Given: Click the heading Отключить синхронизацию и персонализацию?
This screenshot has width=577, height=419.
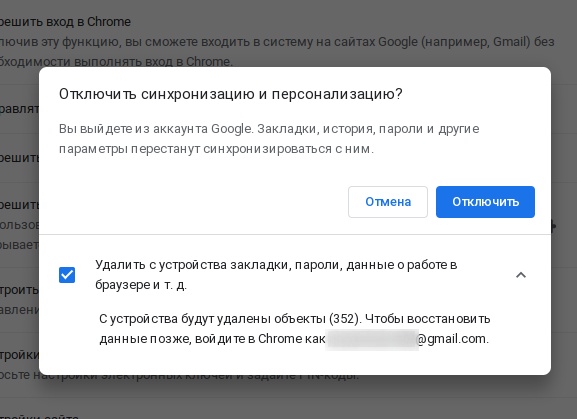Looking at the screenshot, I should 231,94.
